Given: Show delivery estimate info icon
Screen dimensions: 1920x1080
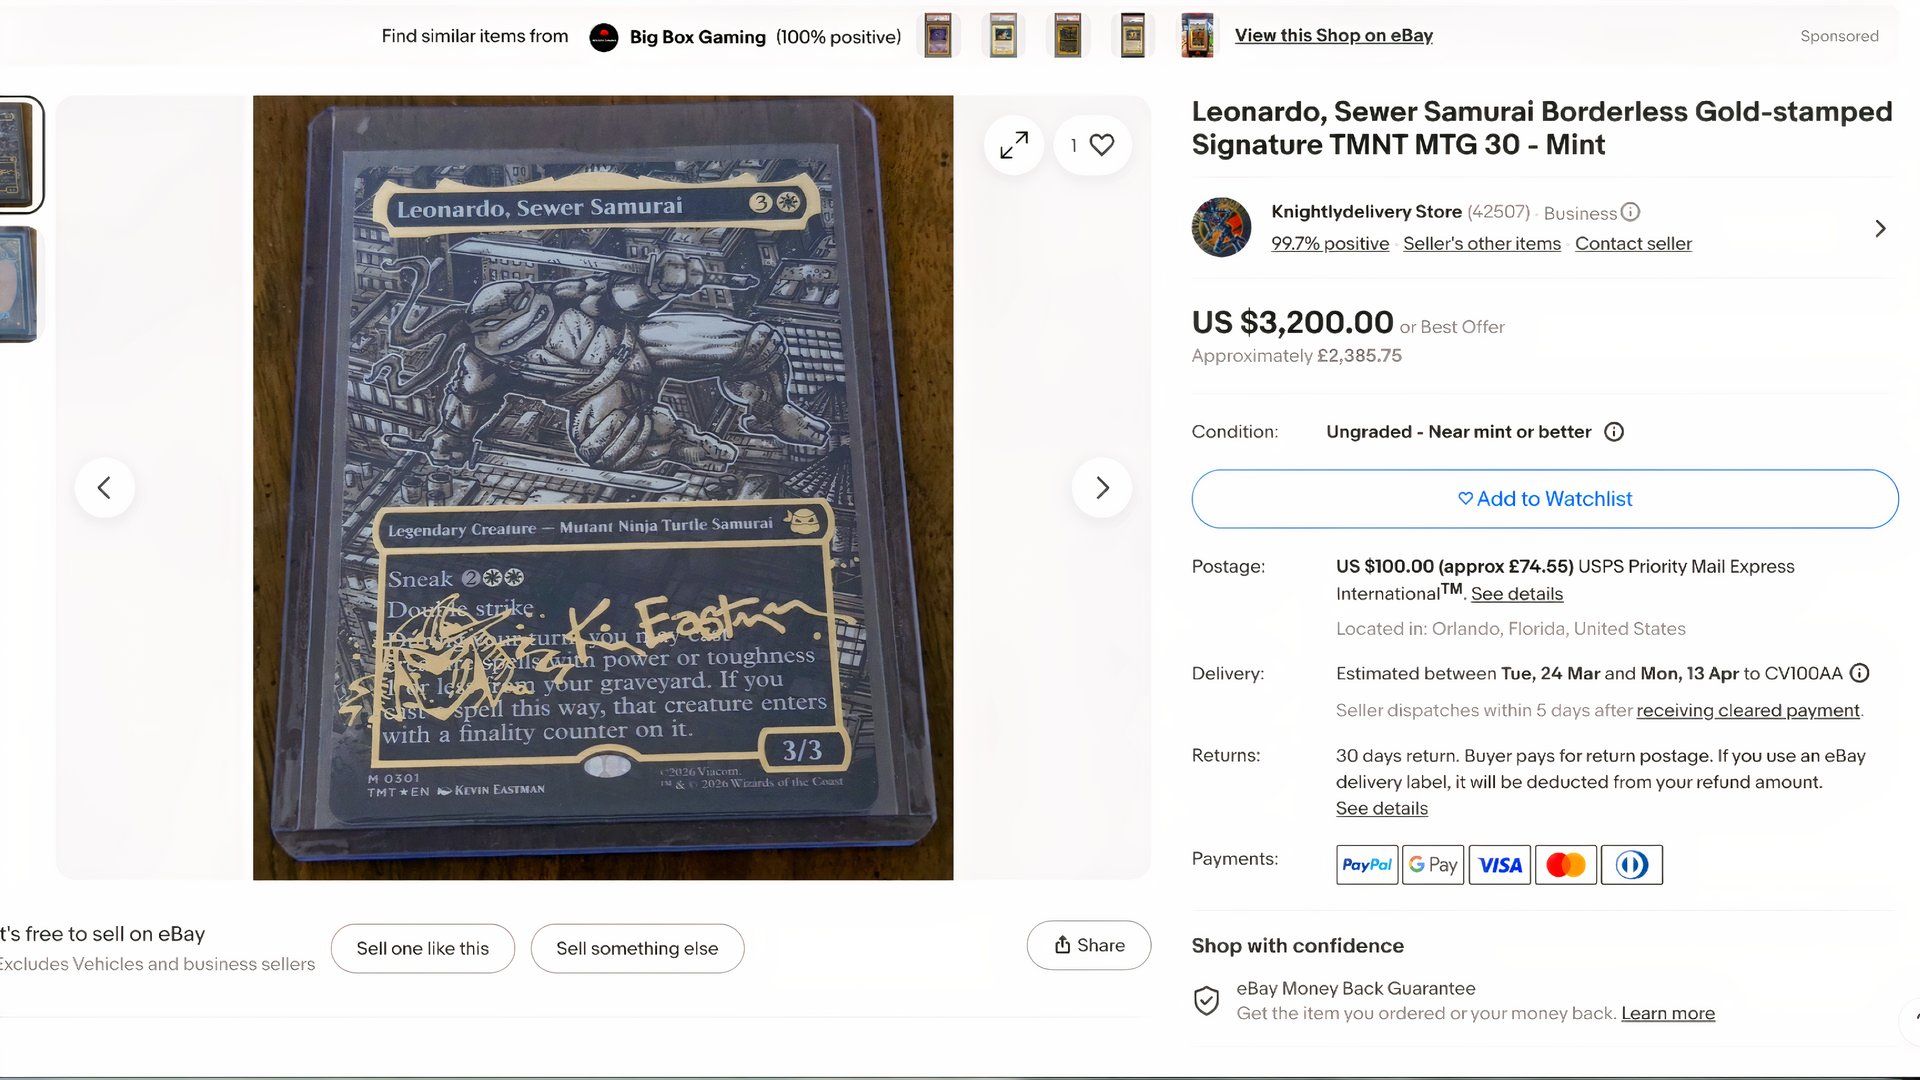Looking at the screenshot, I should click(1859, 673).
